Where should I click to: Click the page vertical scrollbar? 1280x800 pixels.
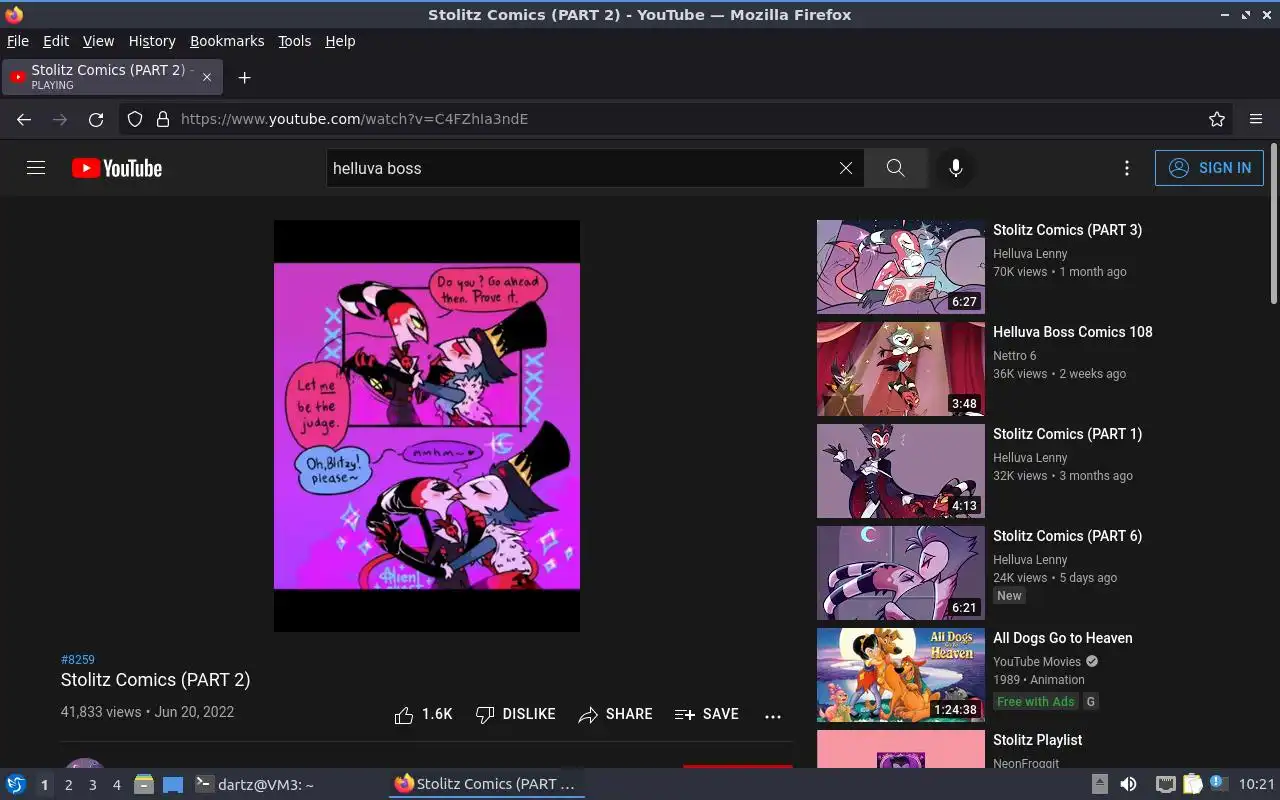tap(1273, 225)
